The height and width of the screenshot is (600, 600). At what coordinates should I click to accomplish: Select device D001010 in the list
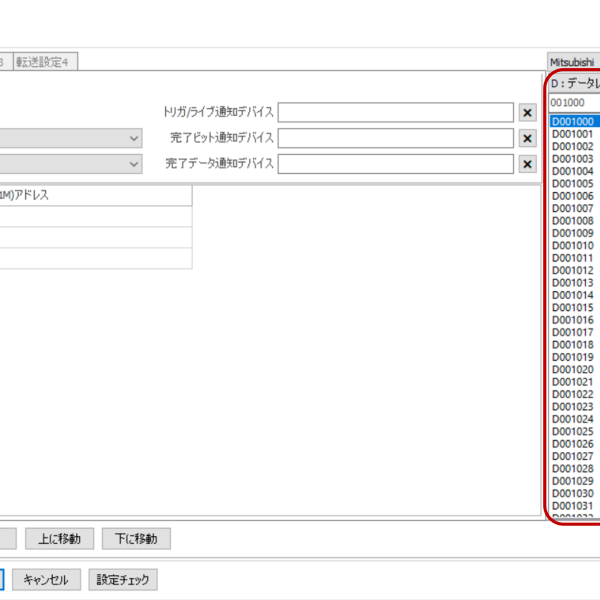tap(573, 245)
